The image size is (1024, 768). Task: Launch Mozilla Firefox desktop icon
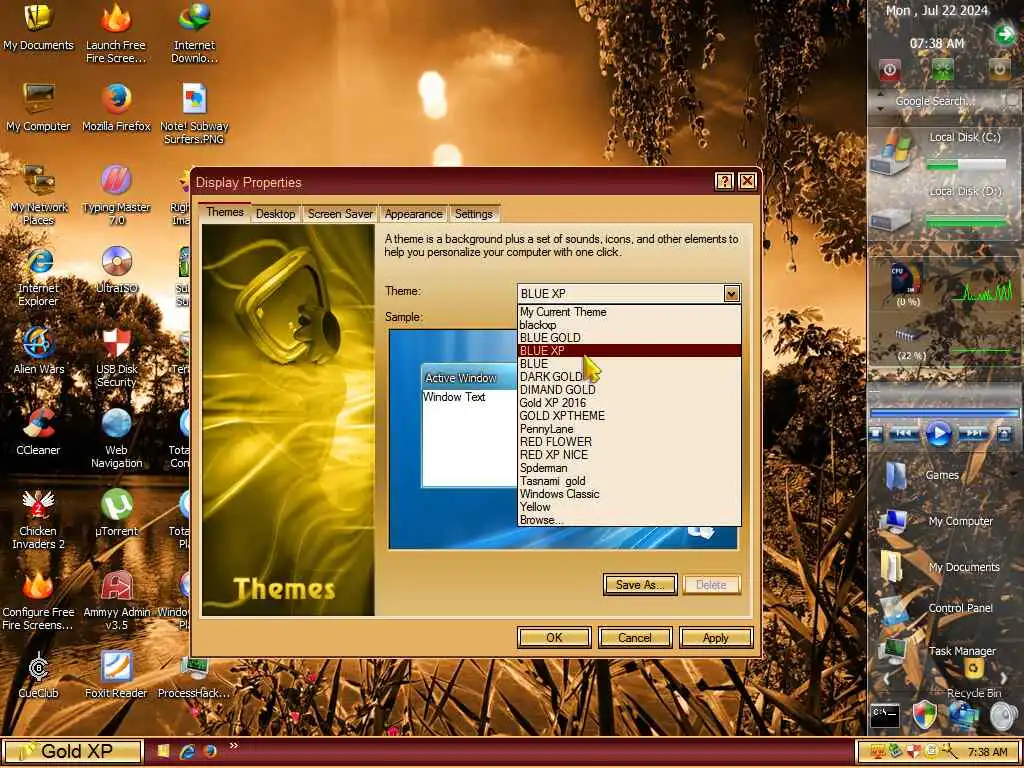116,108
